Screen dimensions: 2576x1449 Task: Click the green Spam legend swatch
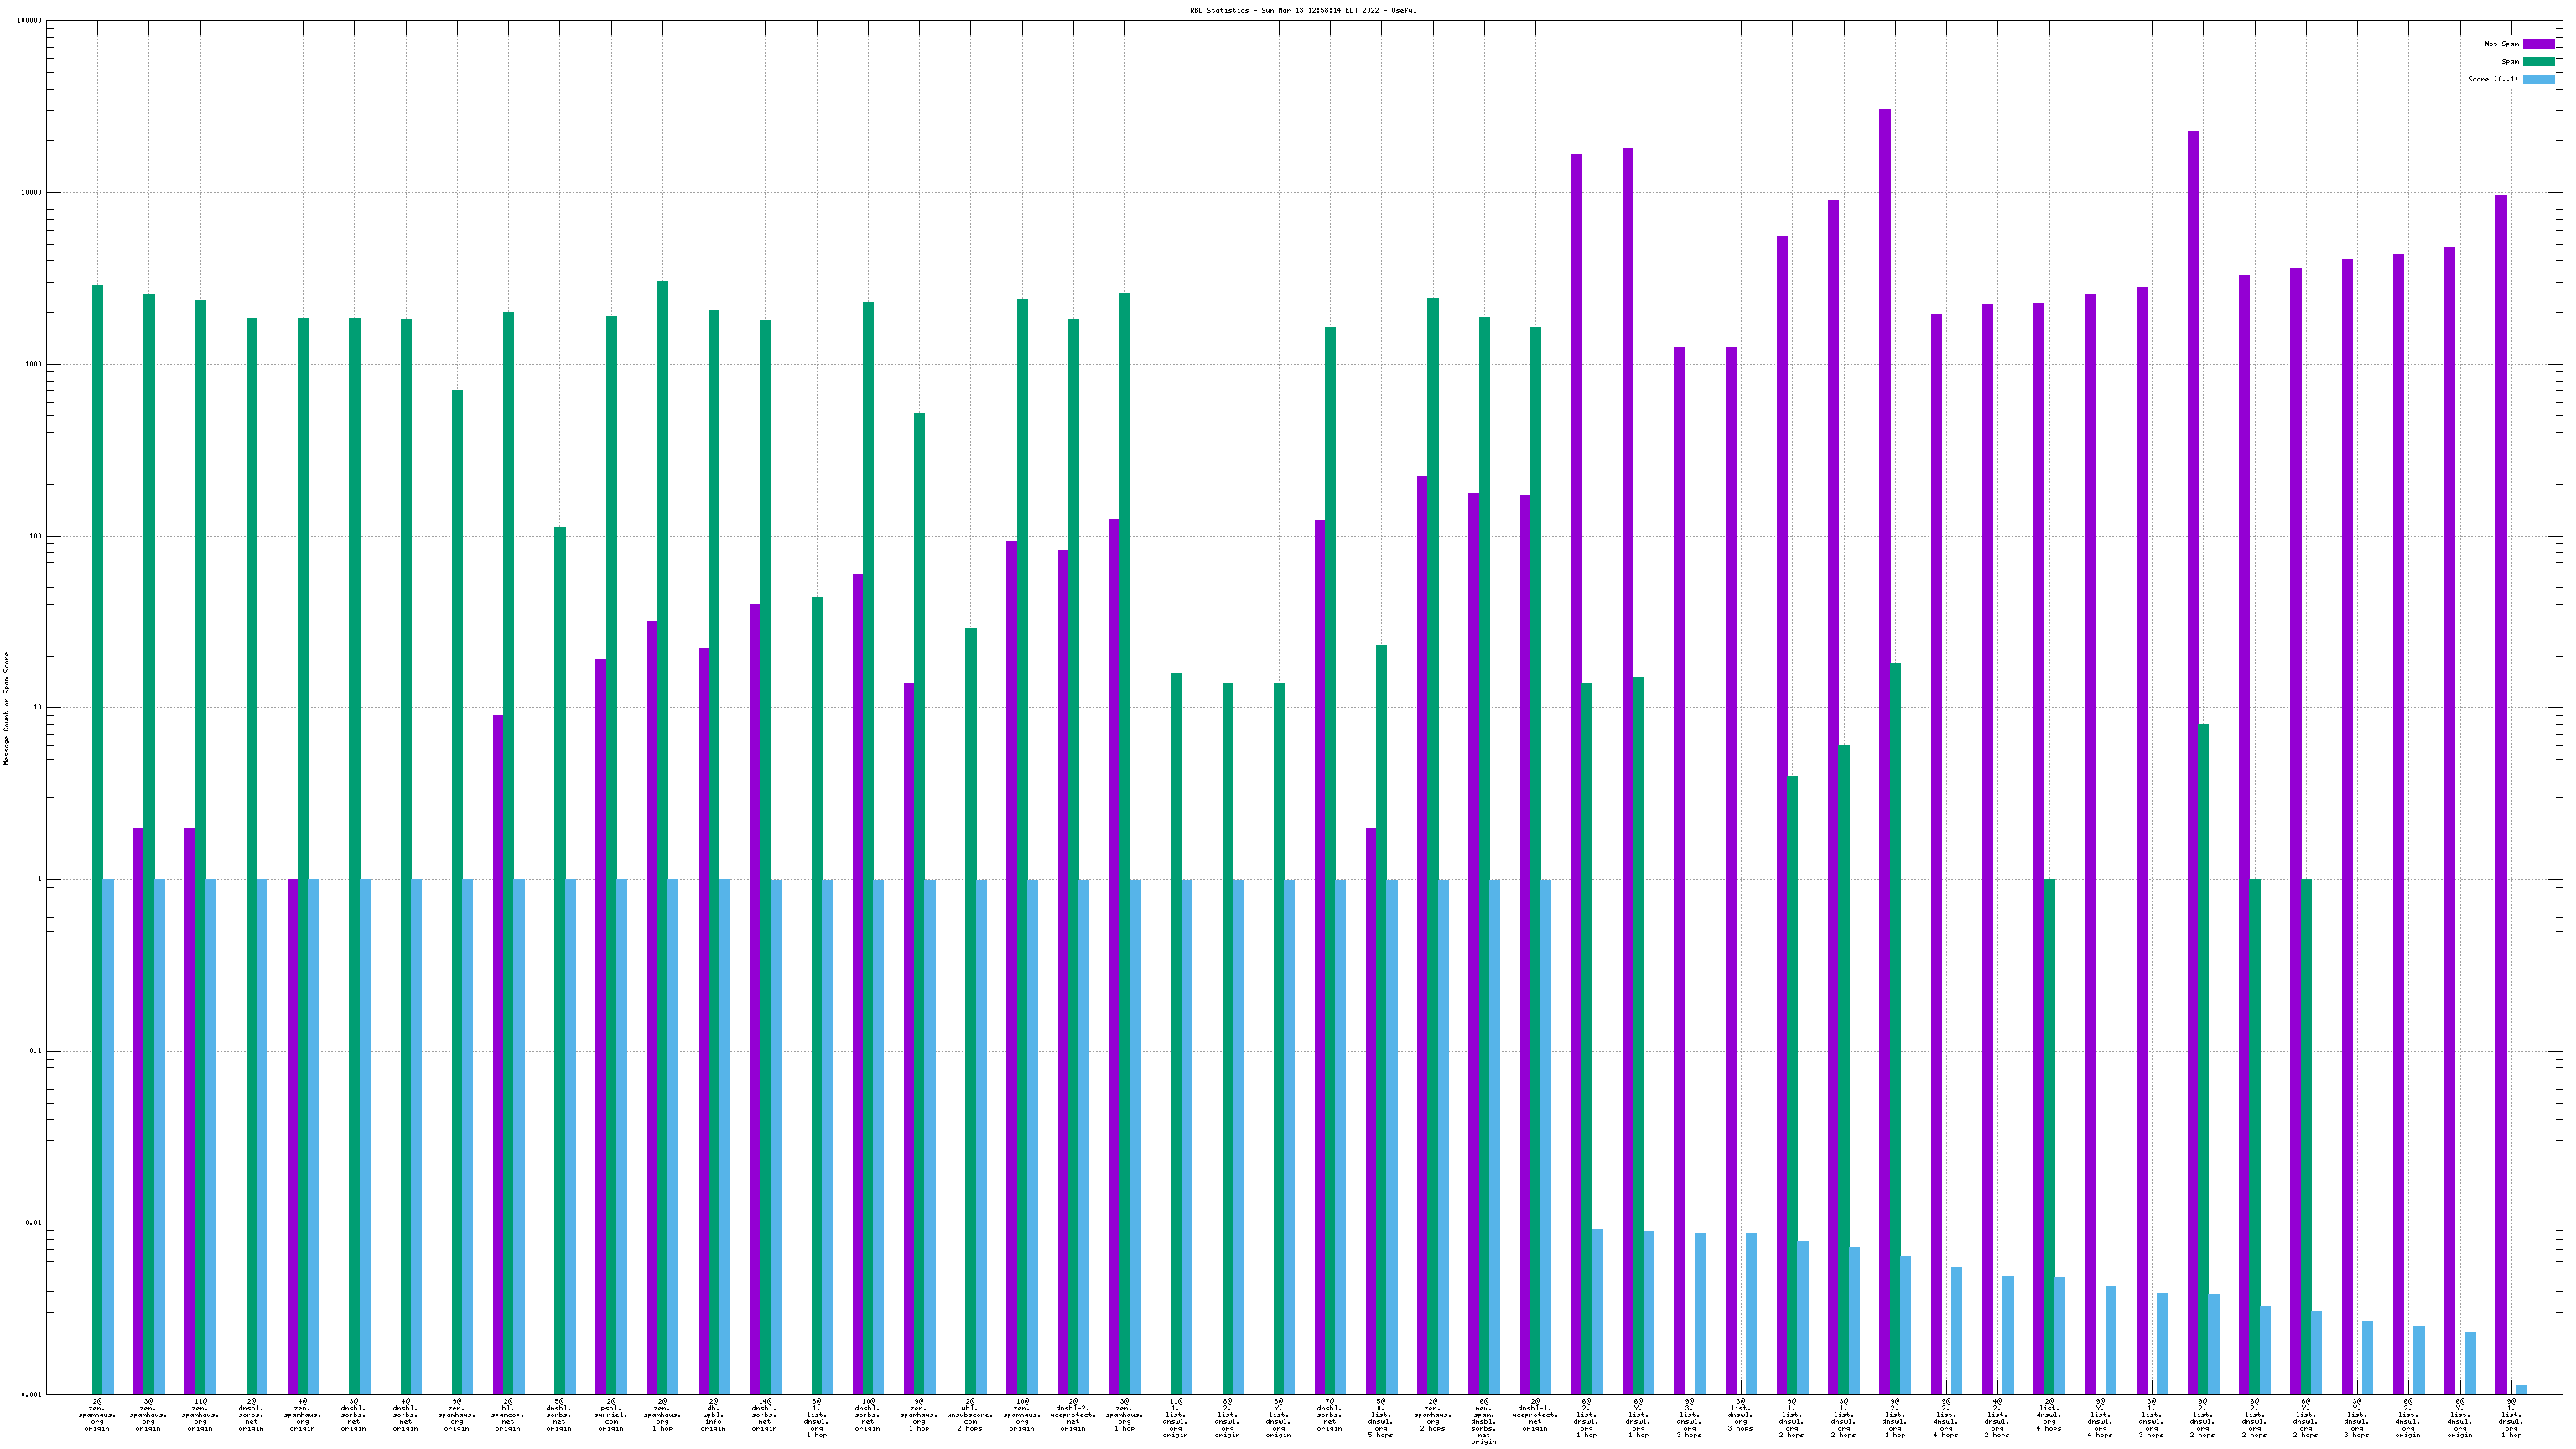pos(2538,62)
